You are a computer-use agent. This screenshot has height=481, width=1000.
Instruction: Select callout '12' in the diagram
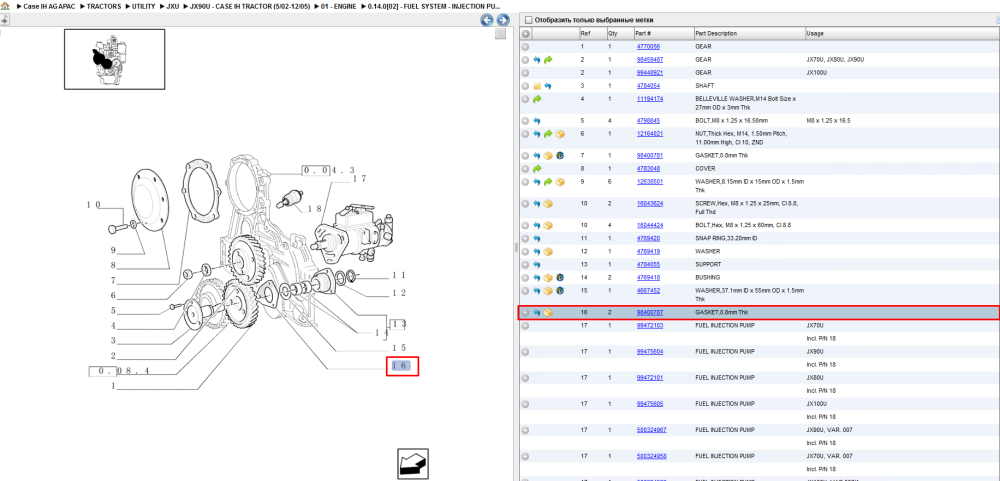(x=399, y=293)
